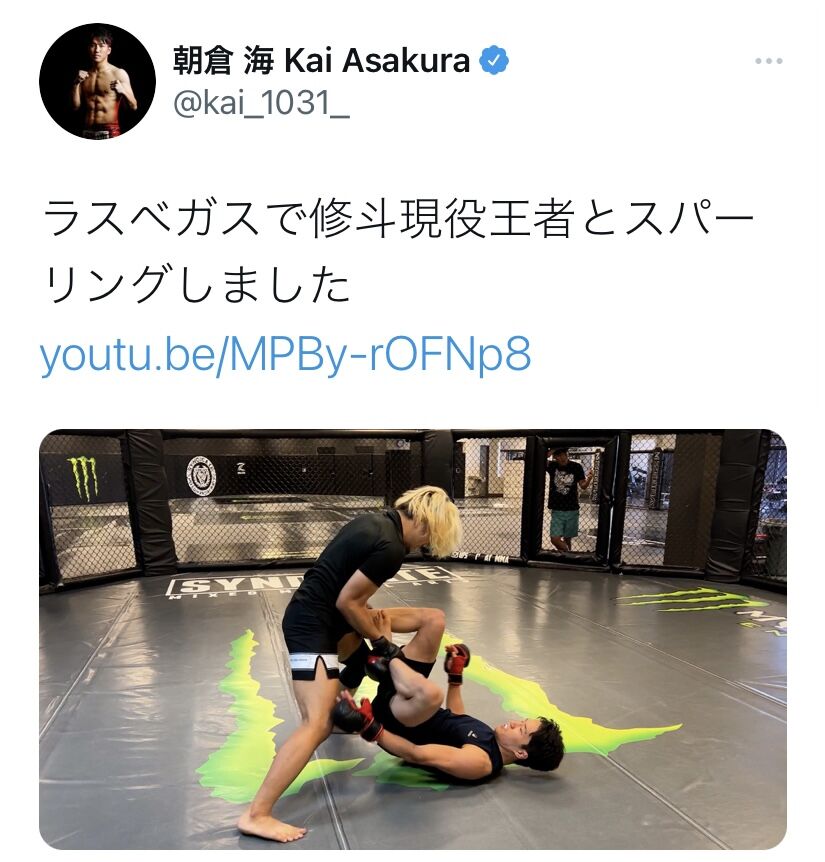Click the Japanese name 朝倉 海

coord(223,60)
